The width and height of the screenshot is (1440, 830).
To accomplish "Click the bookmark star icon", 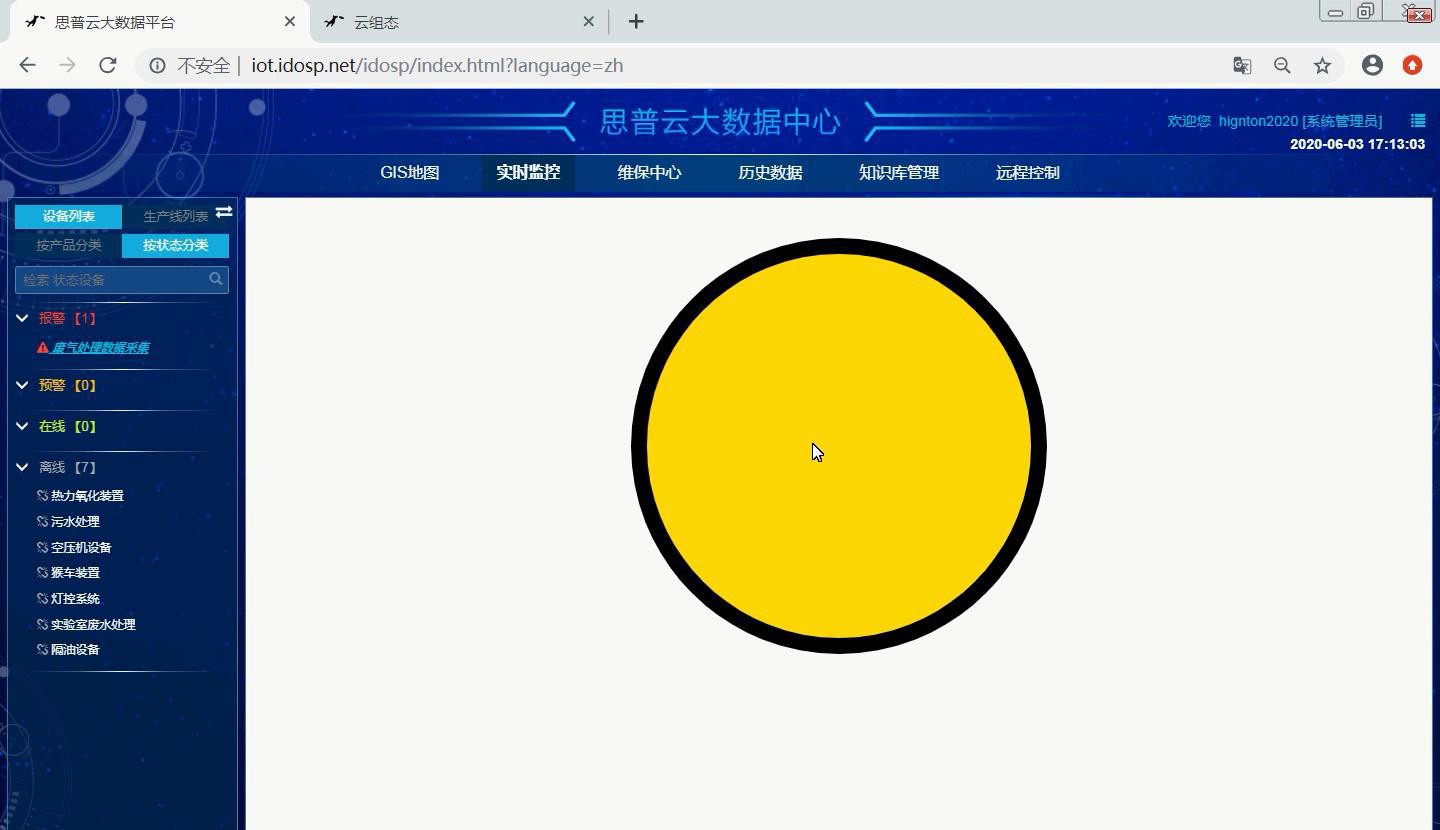I will tap(1322, 65).
